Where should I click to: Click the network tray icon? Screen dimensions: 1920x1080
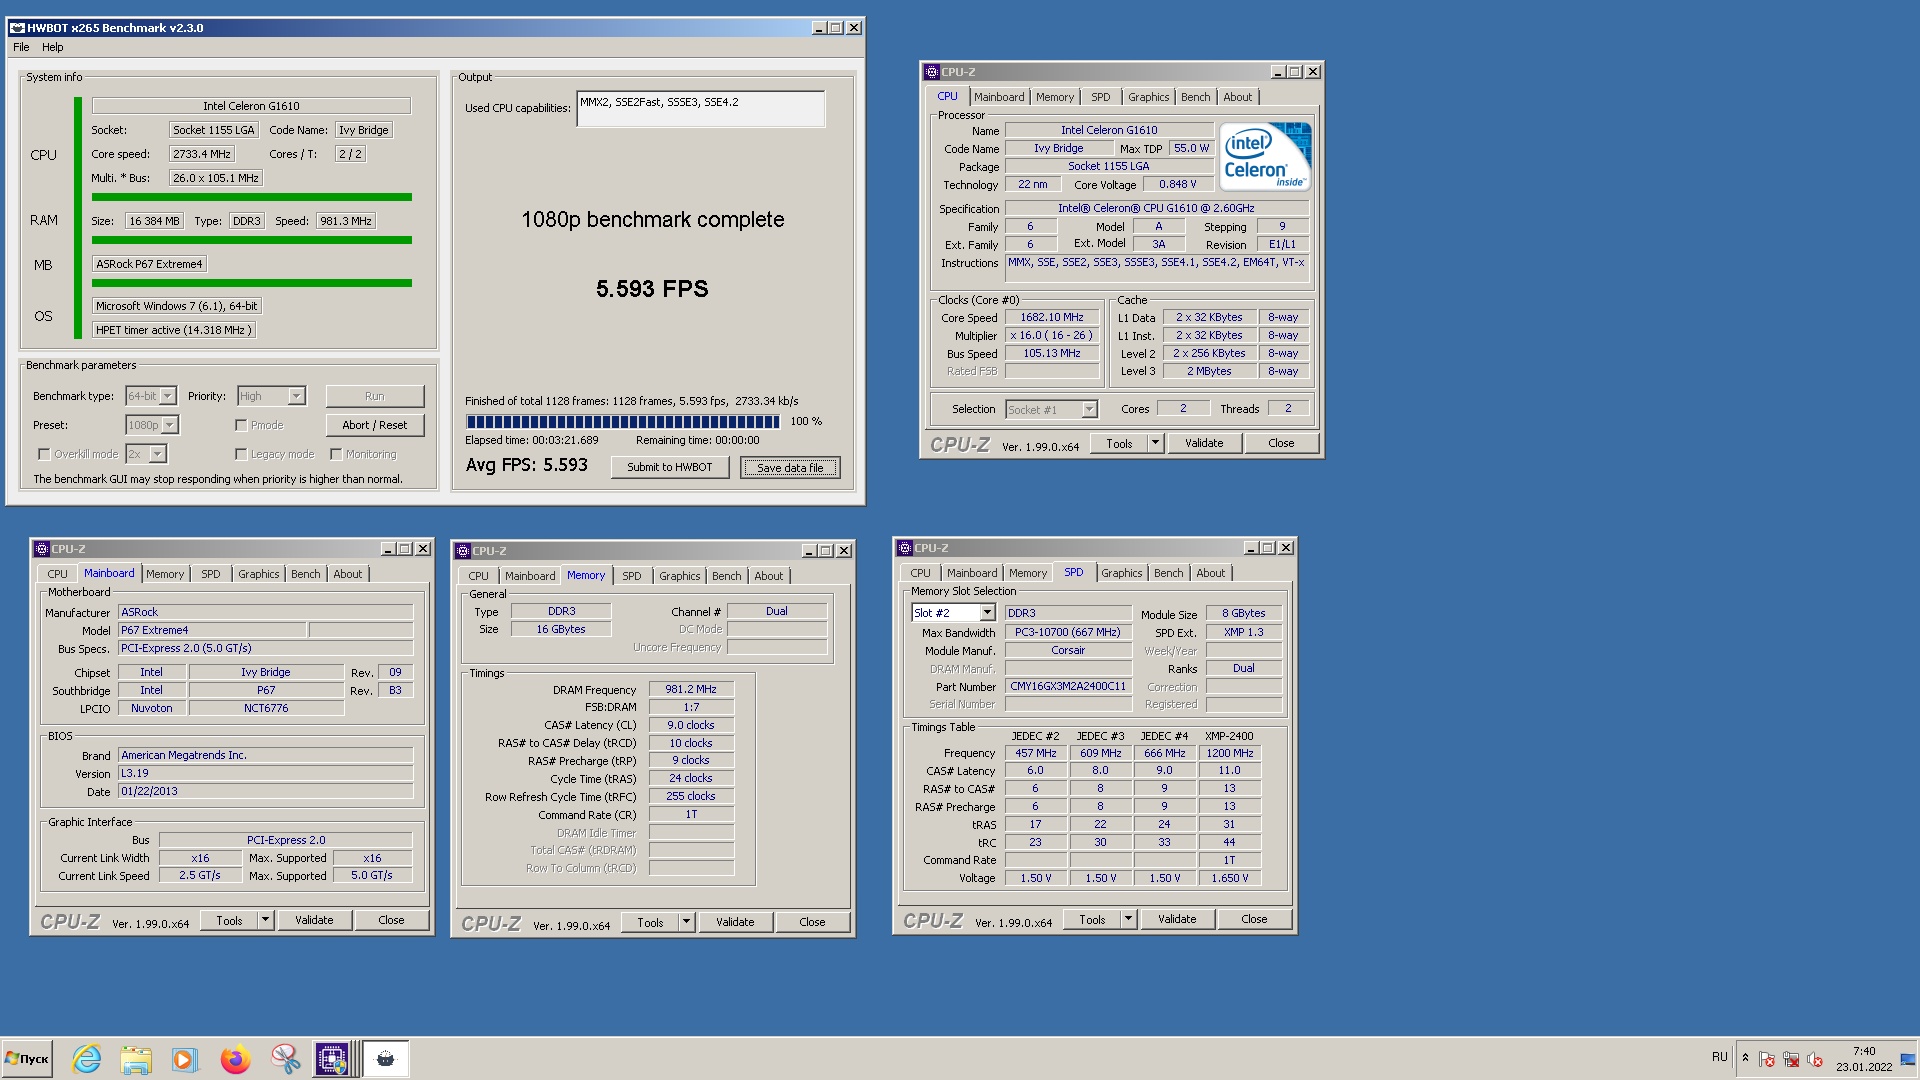[x=1791, y=1059]
